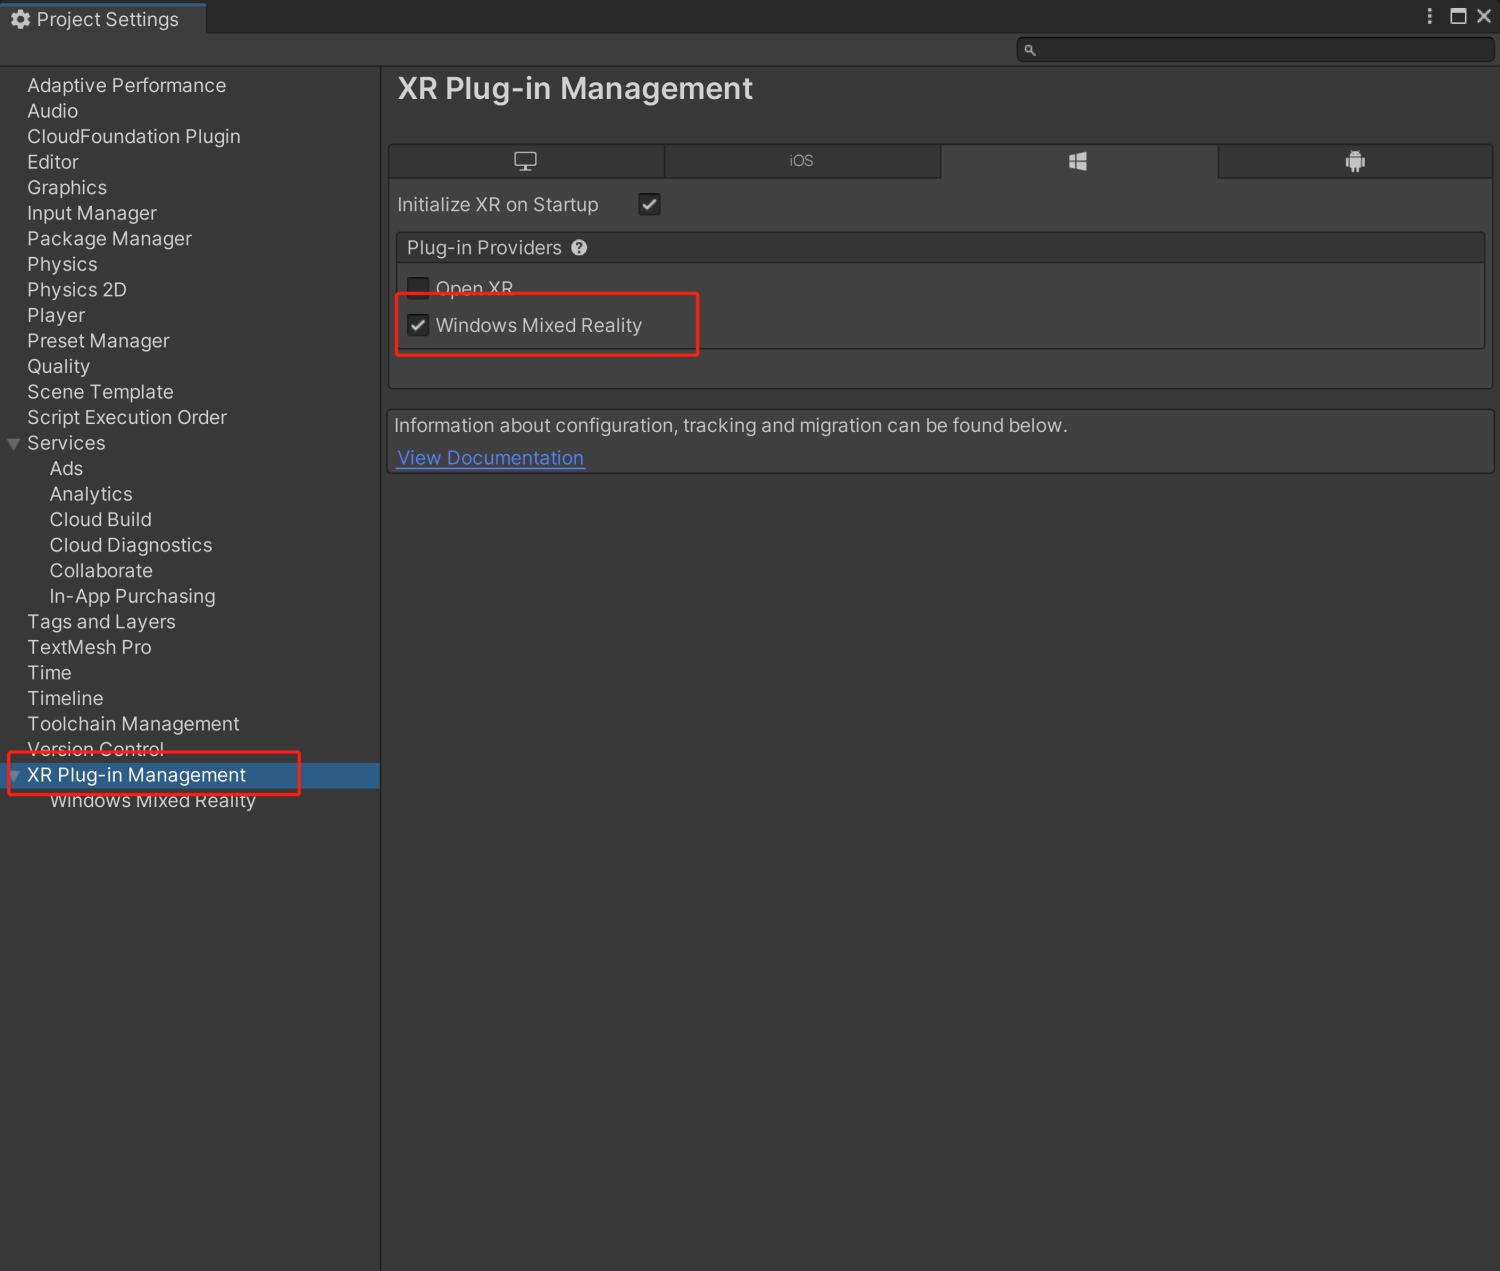Open Ads service settings
Image resolution: width=1500 pixels, height=1271 pixels.
click(x=67, y=469)
